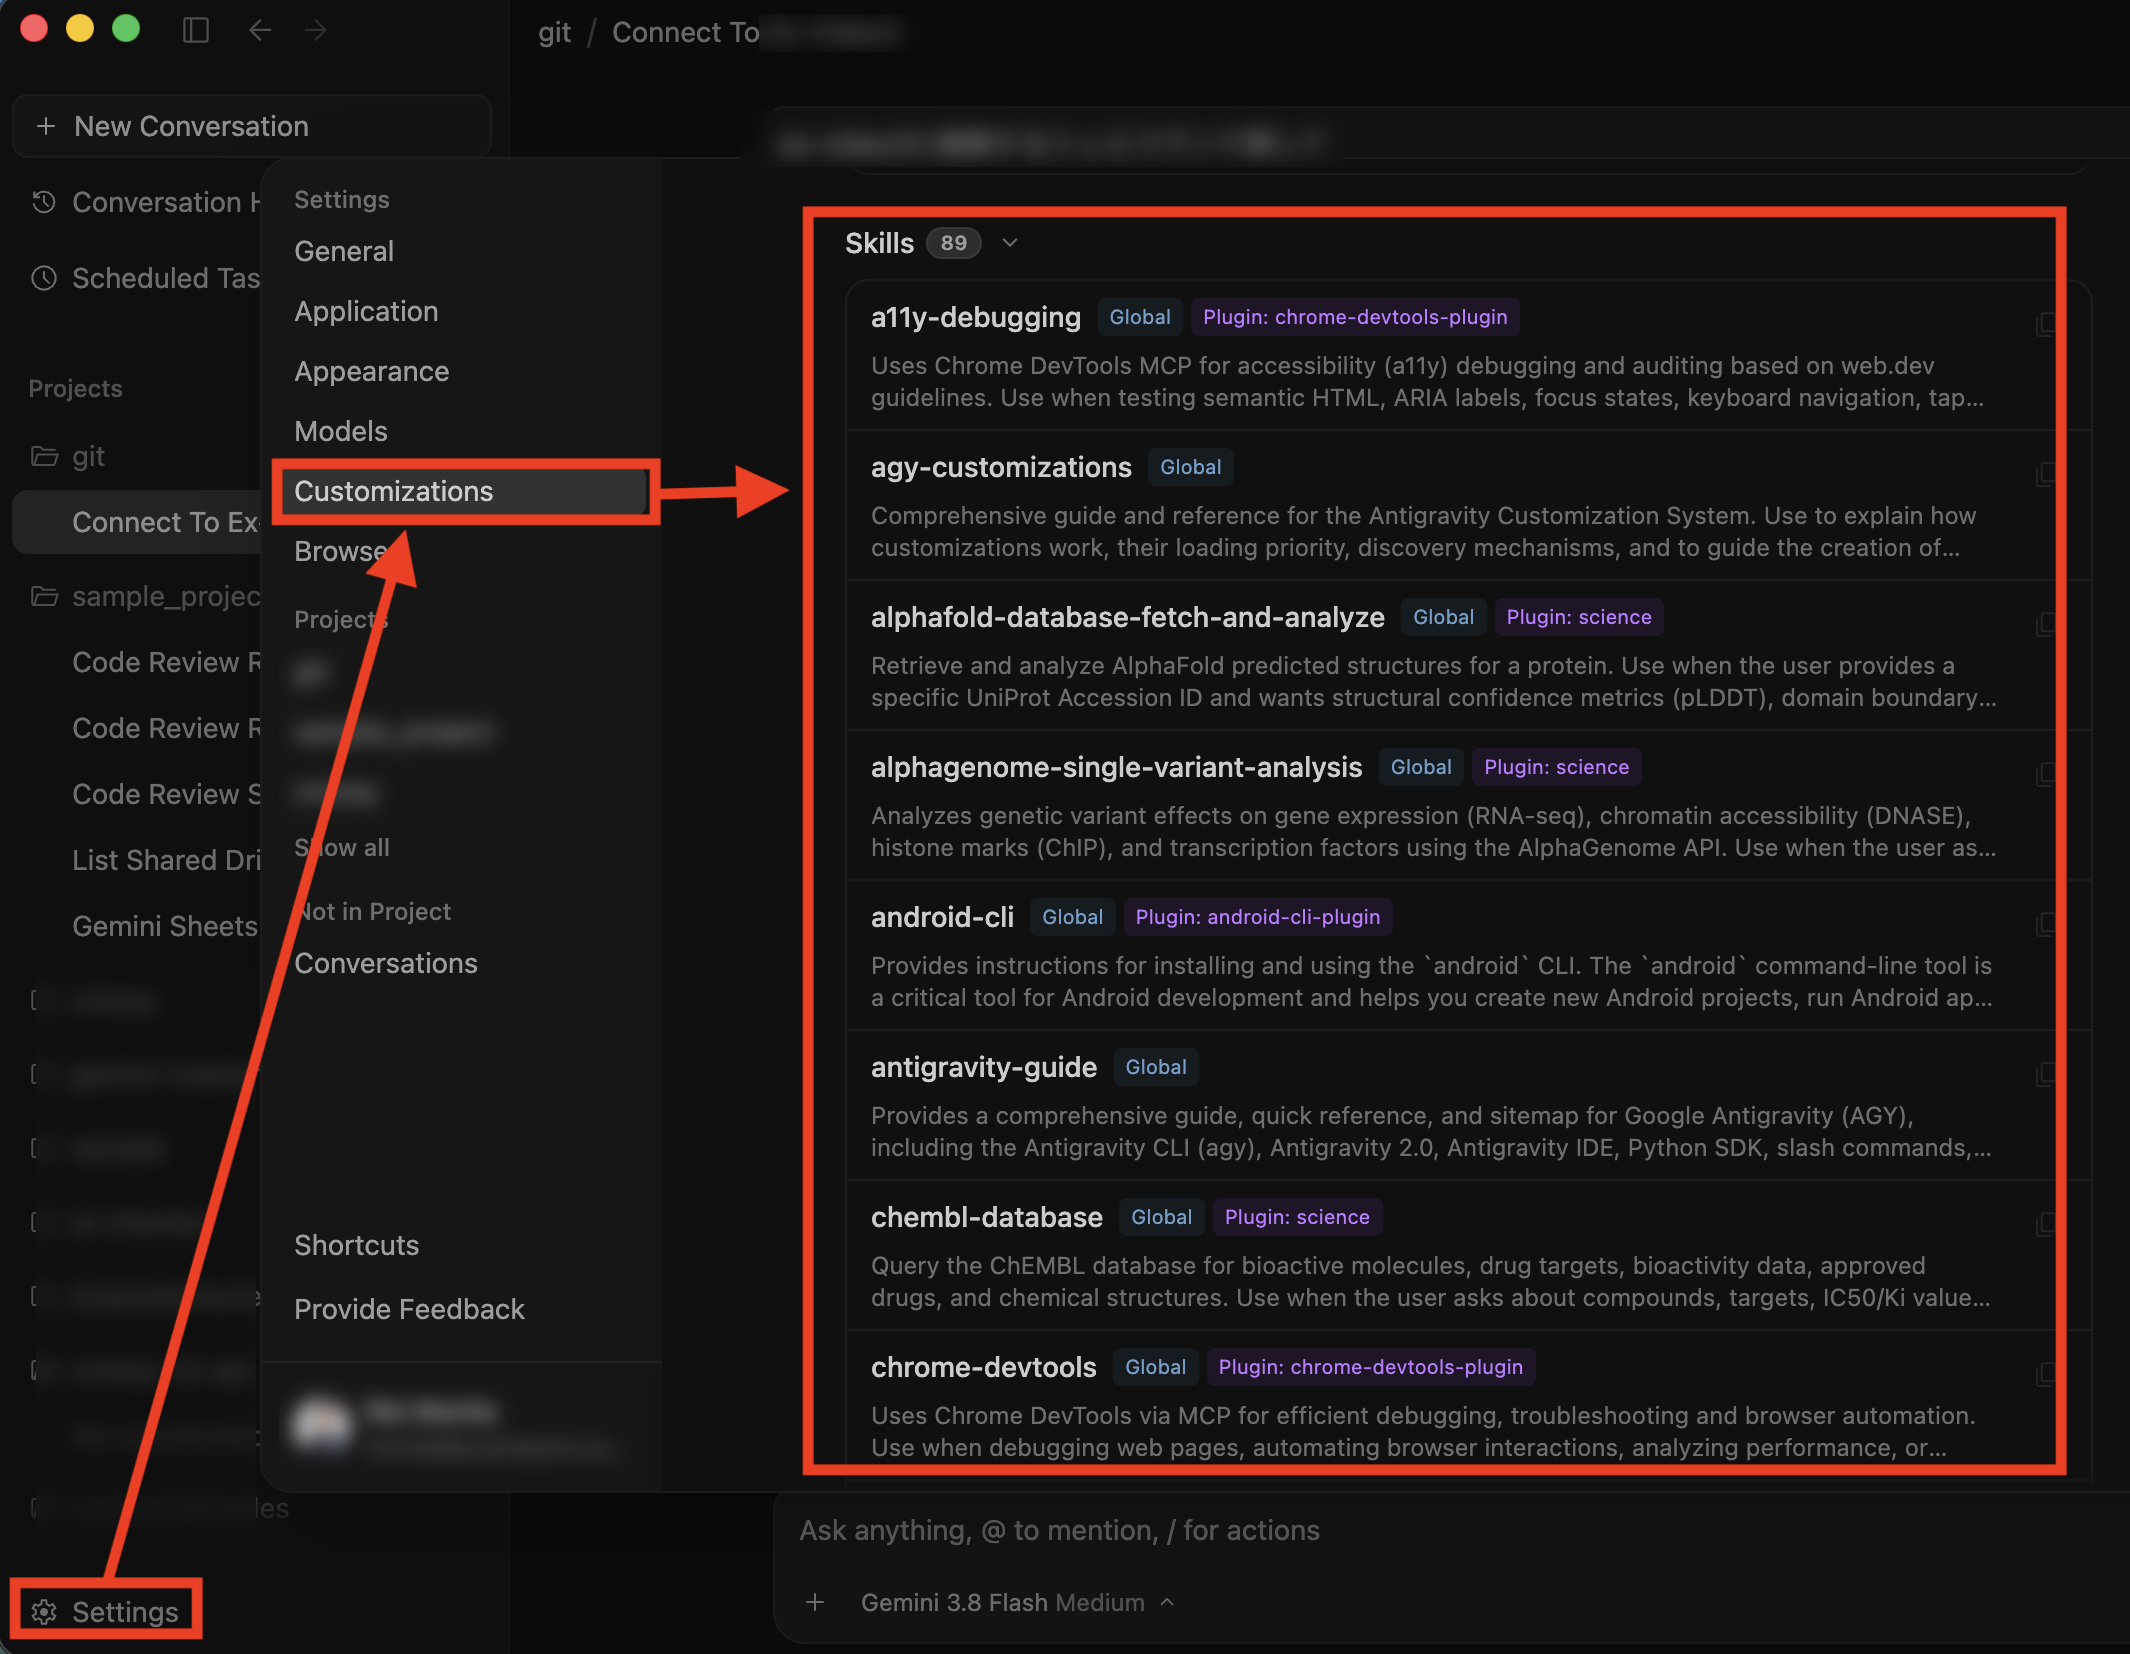Viewport: 2130px width, 1654px height.
Task: Collapse the Skills section chevron
Action: pyautogui.click(x=1010, y=243)
